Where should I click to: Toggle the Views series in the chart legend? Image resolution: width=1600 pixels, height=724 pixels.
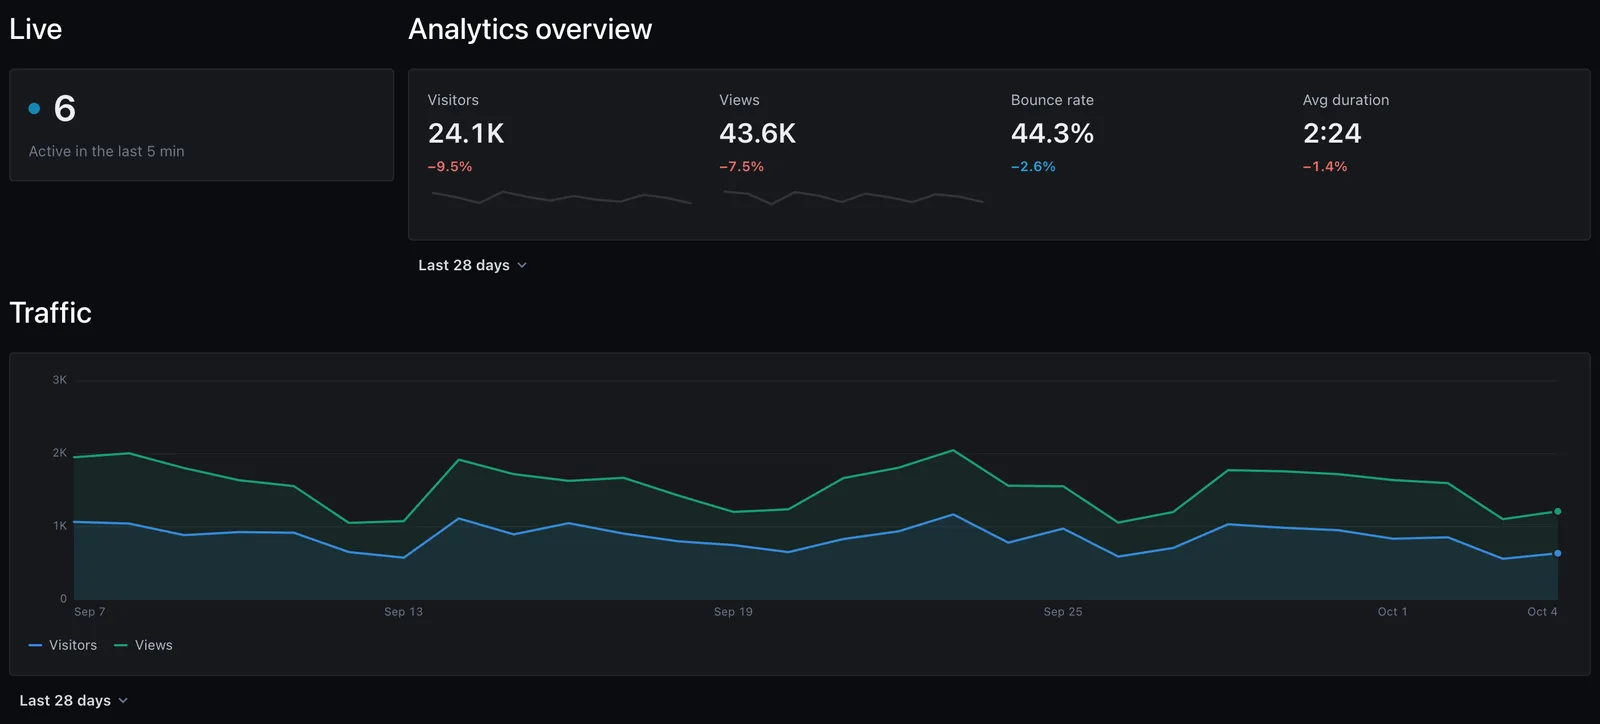pos(143,645)
